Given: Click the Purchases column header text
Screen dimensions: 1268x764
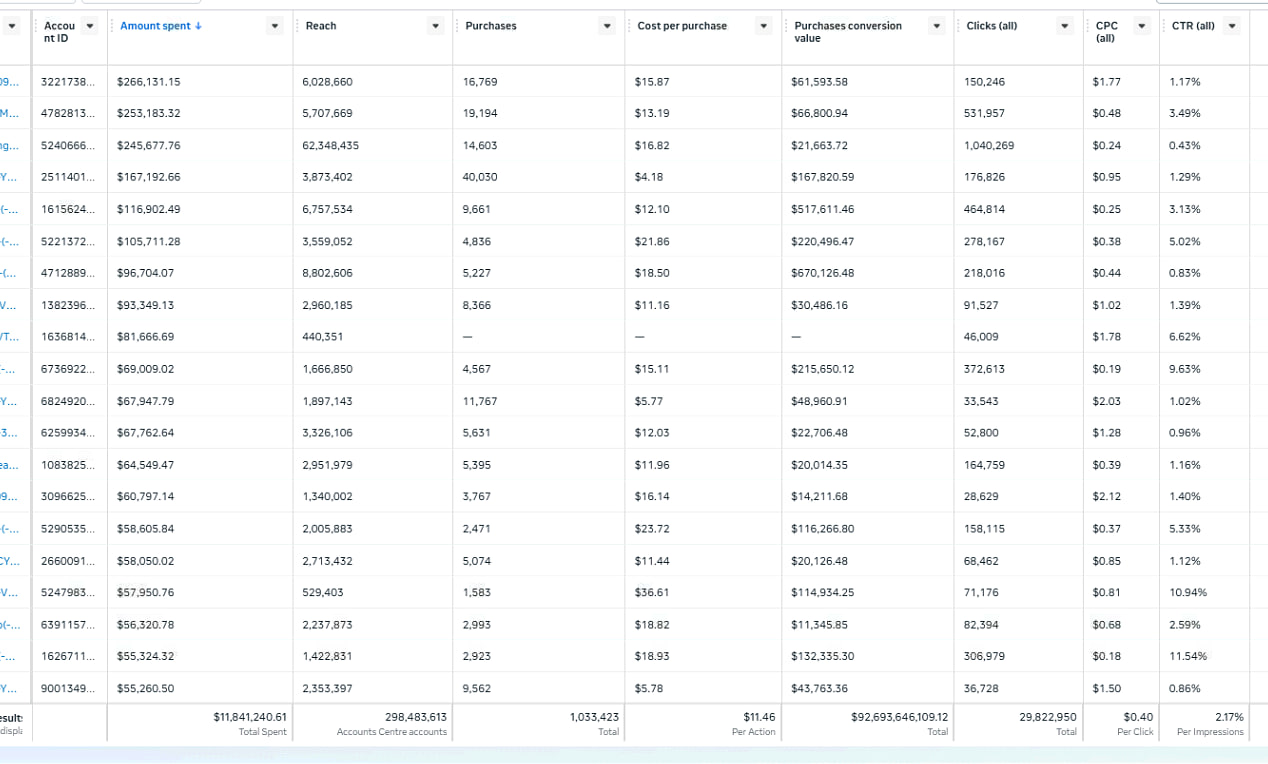Looking at the screenshot, I should click(491, 26).
